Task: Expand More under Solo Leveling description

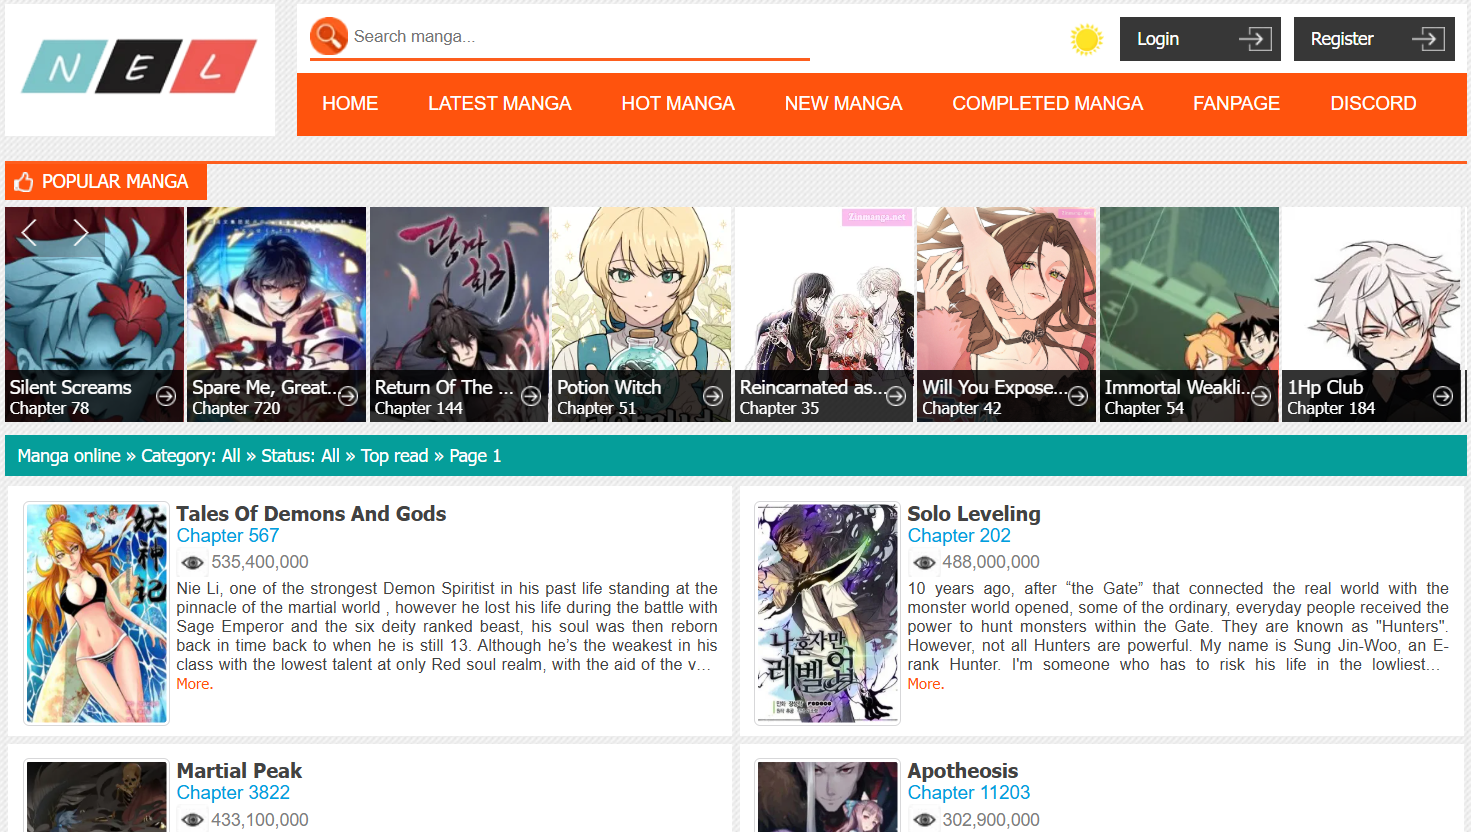Action: point(926,684)
